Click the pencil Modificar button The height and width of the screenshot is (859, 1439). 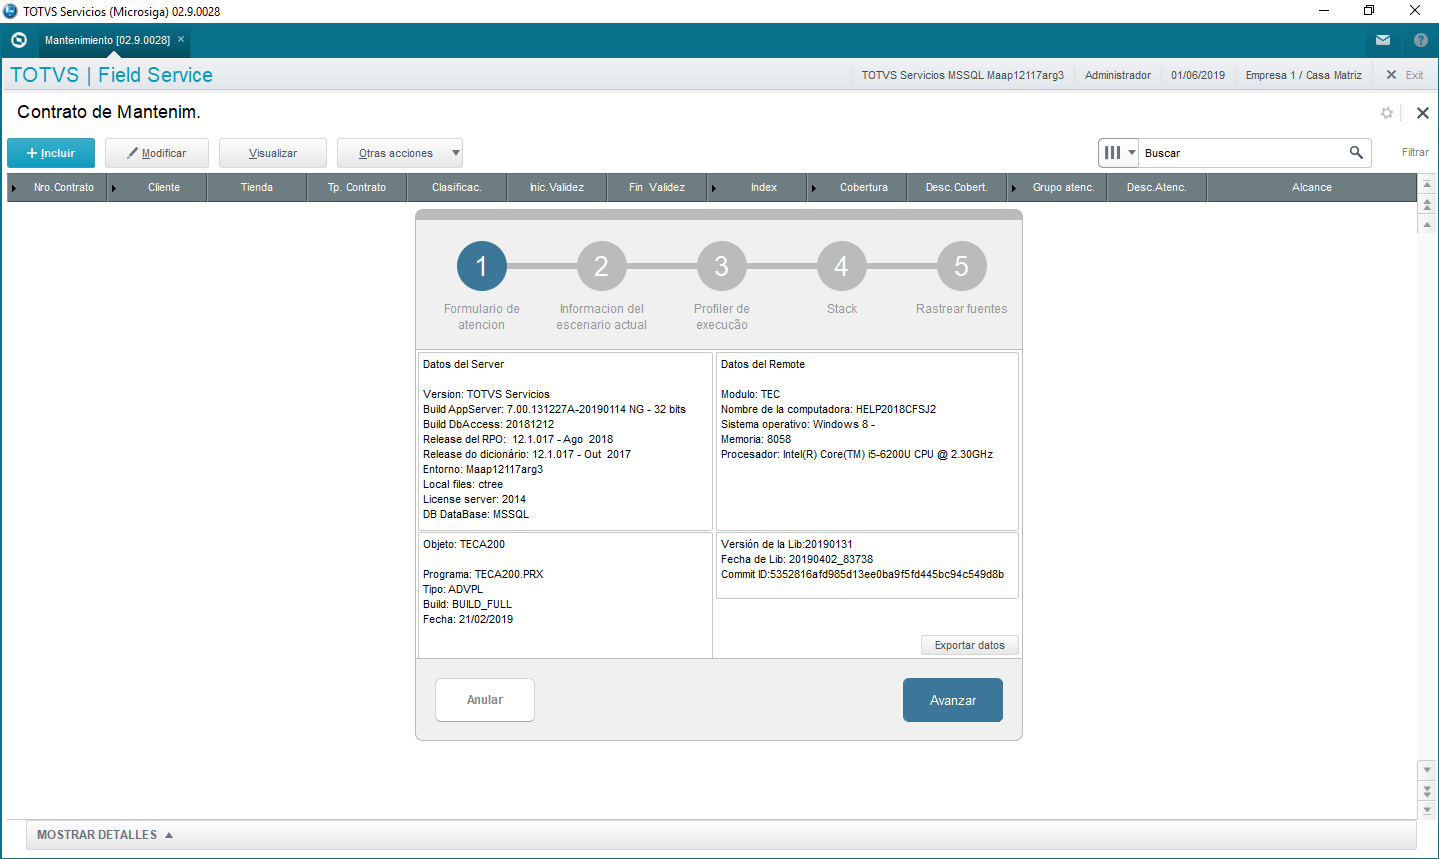coord(157,153)
